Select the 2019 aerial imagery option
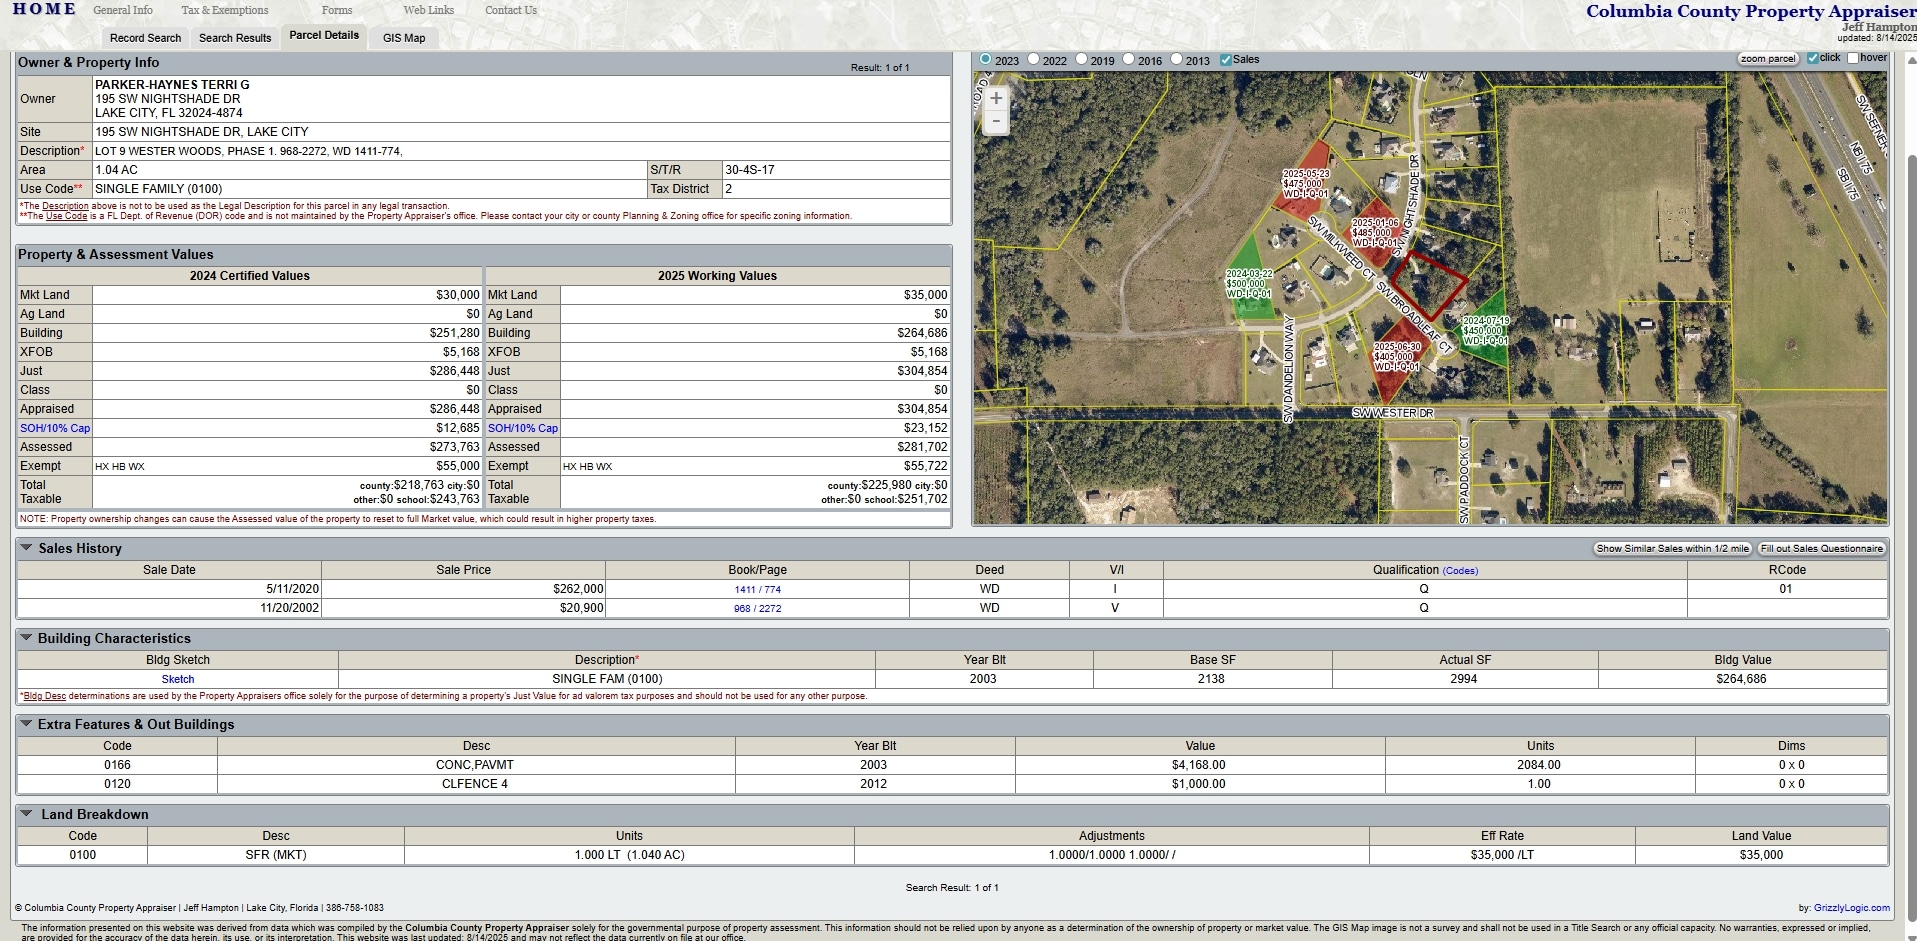 [1081, 59]
